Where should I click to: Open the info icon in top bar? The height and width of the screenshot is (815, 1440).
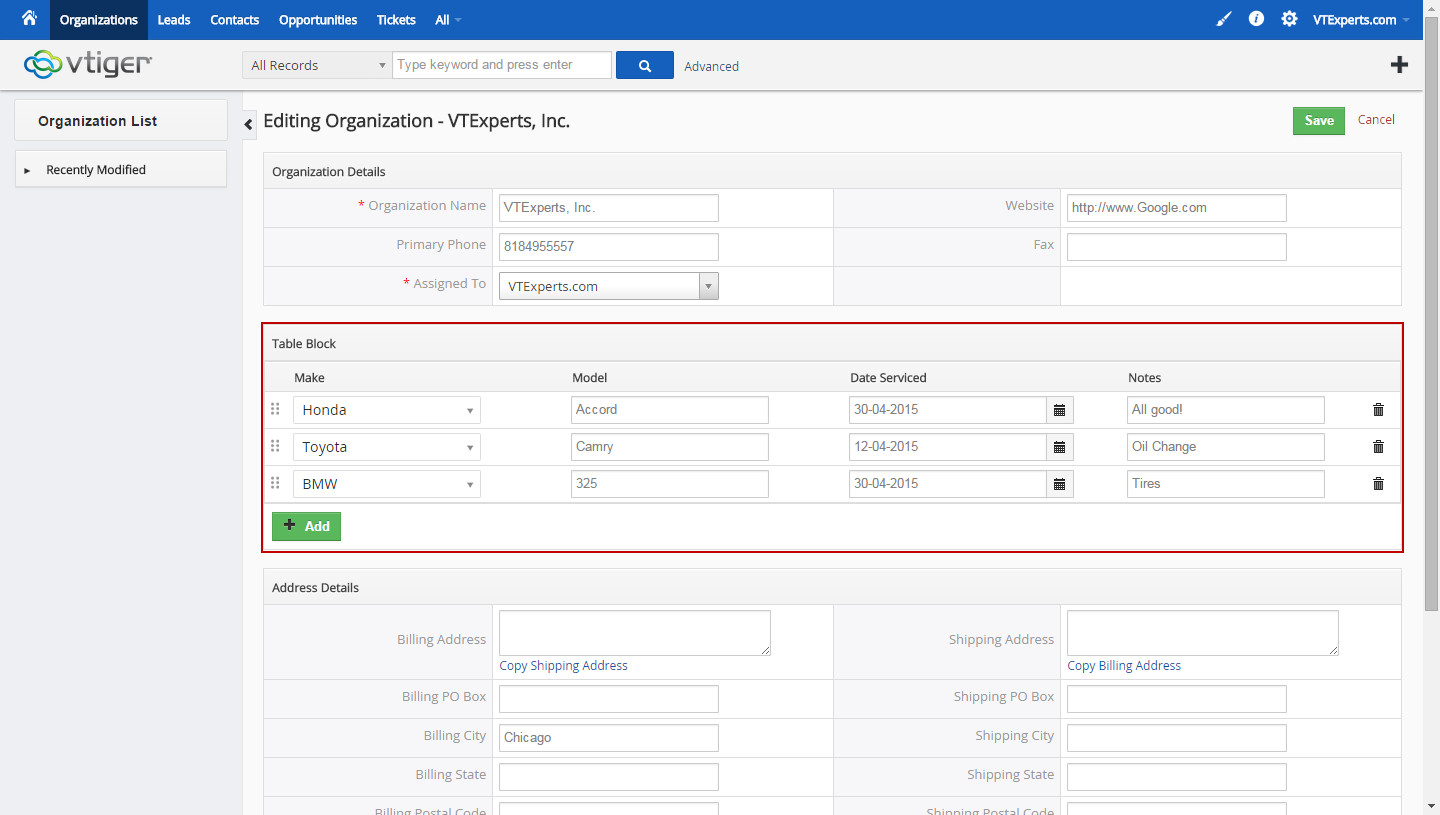coord(1256,19)
